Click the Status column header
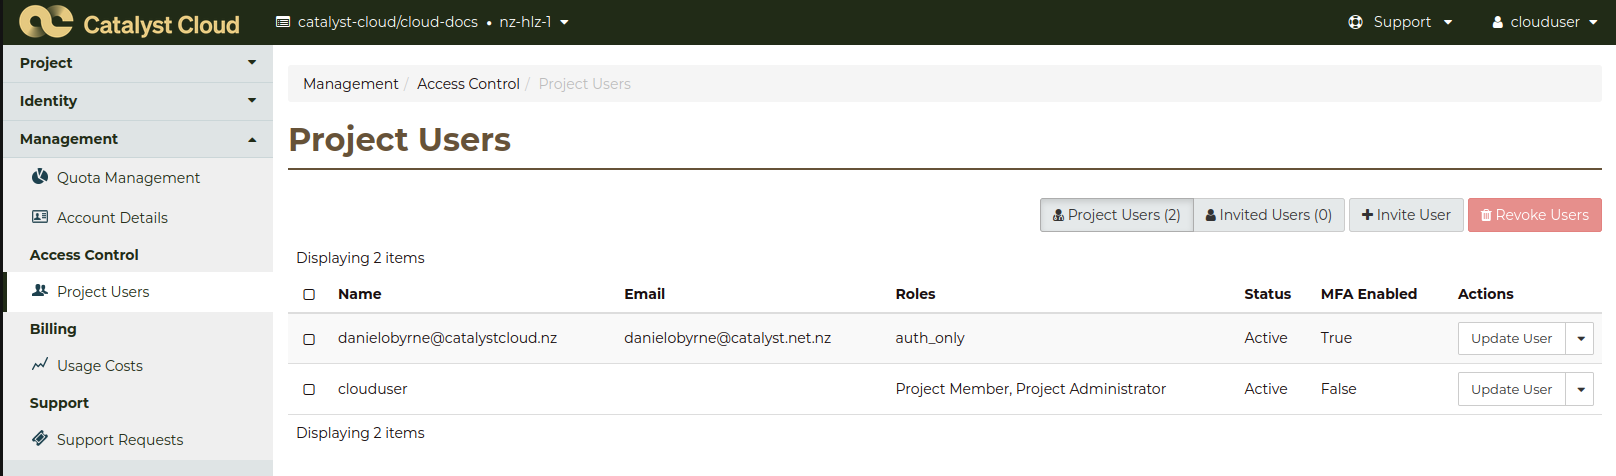The height and width of the screenshot is (476, 1616). click(1267, 294)
